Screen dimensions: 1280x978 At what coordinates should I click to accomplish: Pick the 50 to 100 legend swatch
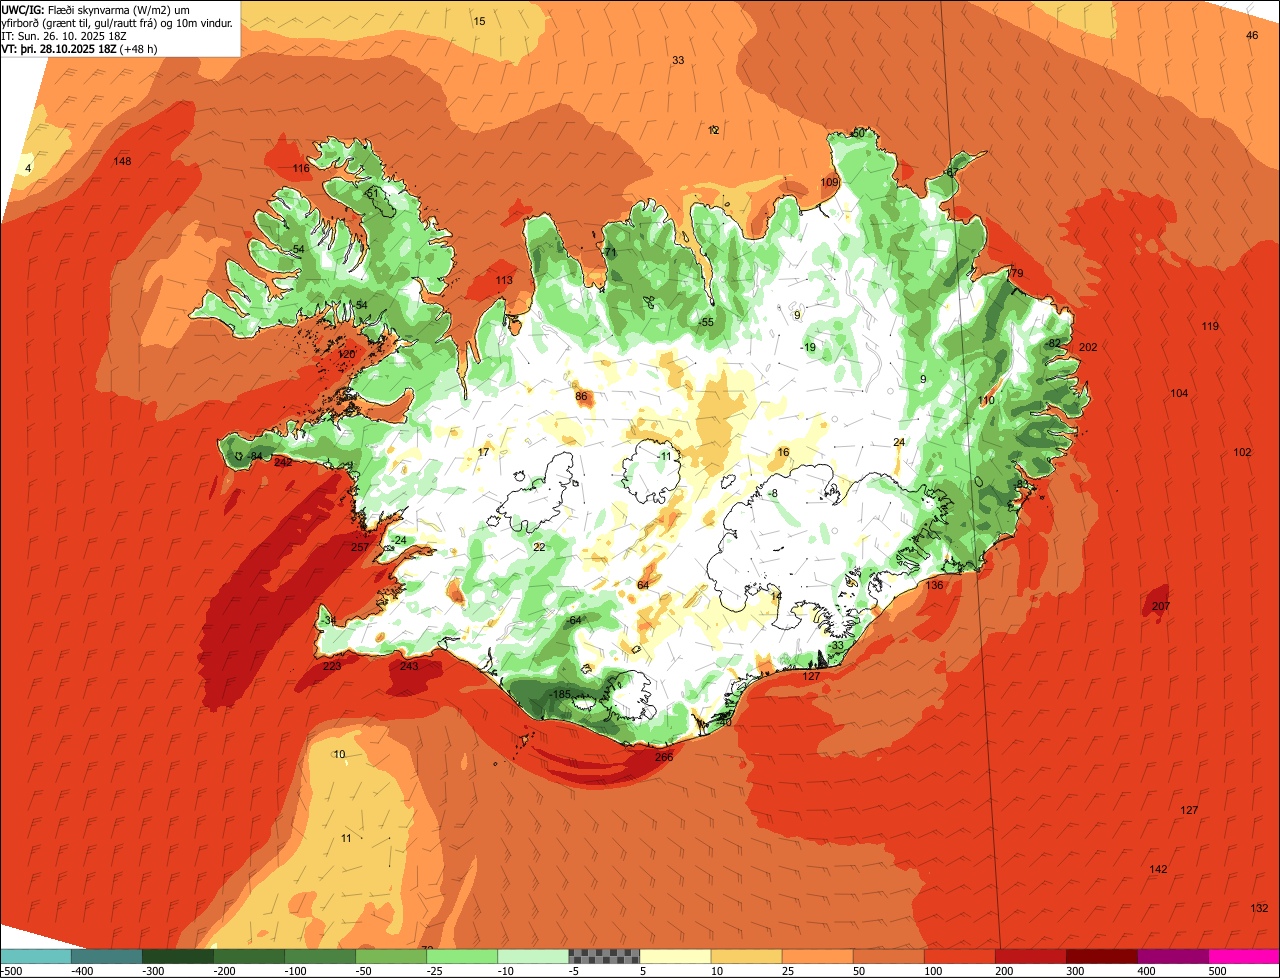coord(889,956)
